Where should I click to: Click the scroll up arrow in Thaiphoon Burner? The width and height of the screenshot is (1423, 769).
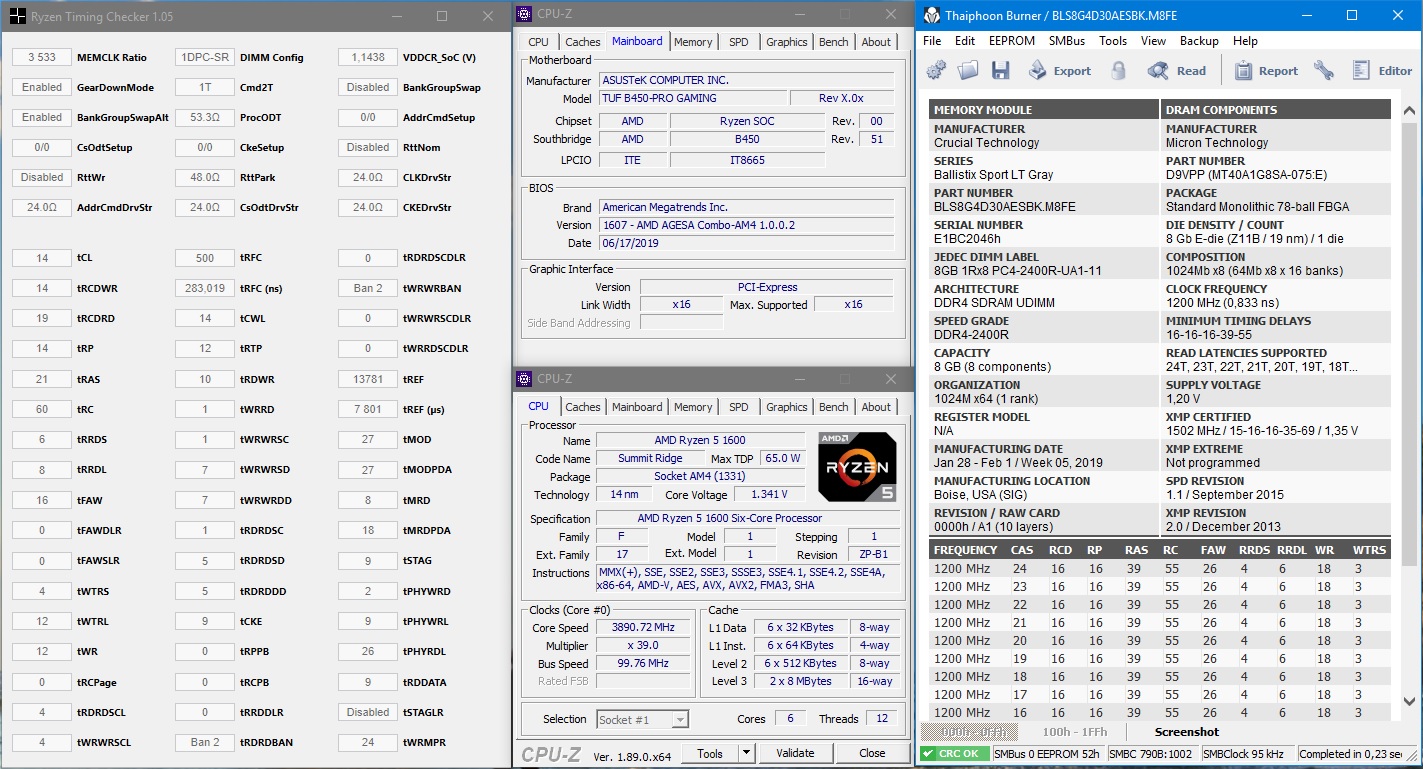click(x=1409, y=109)
